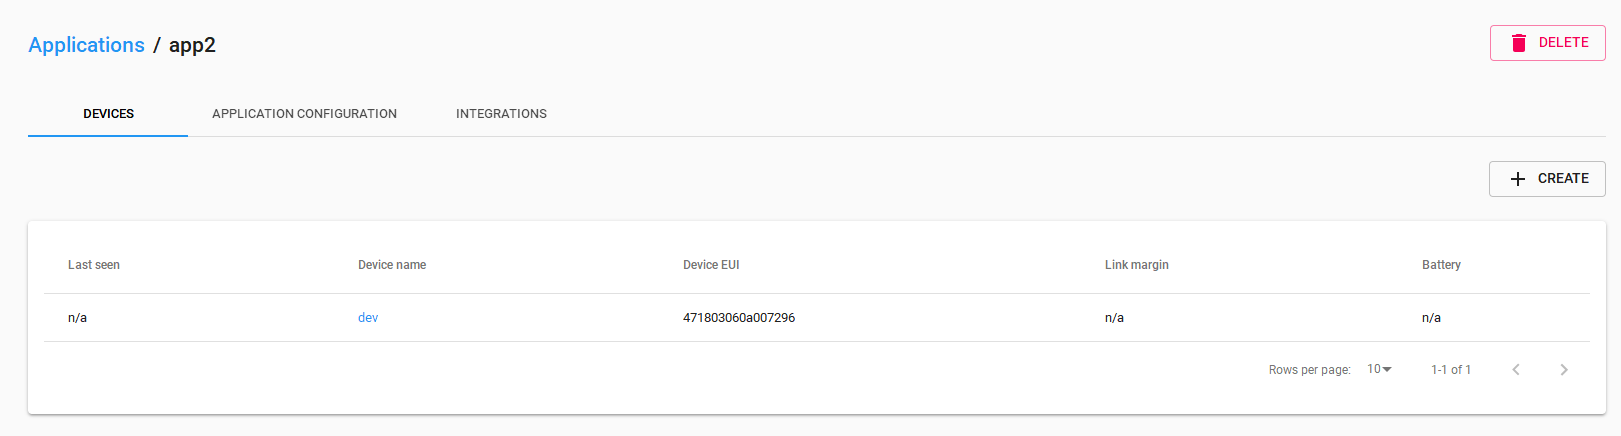Open the rows per page dropdown arrow
This screenshot has height=436, width=1621.
coord(1387,370)
